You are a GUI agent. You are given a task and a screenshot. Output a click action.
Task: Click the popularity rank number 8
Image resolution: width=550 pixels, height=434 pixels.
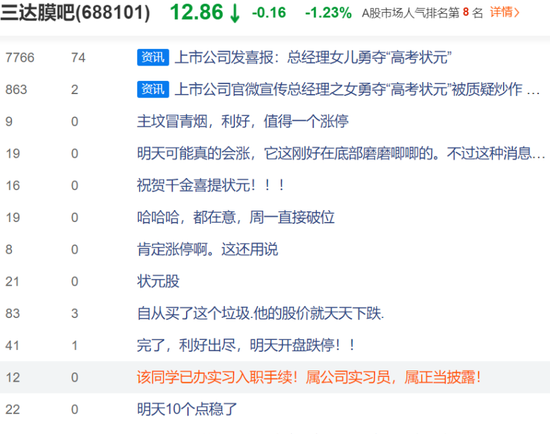(466, 12)
